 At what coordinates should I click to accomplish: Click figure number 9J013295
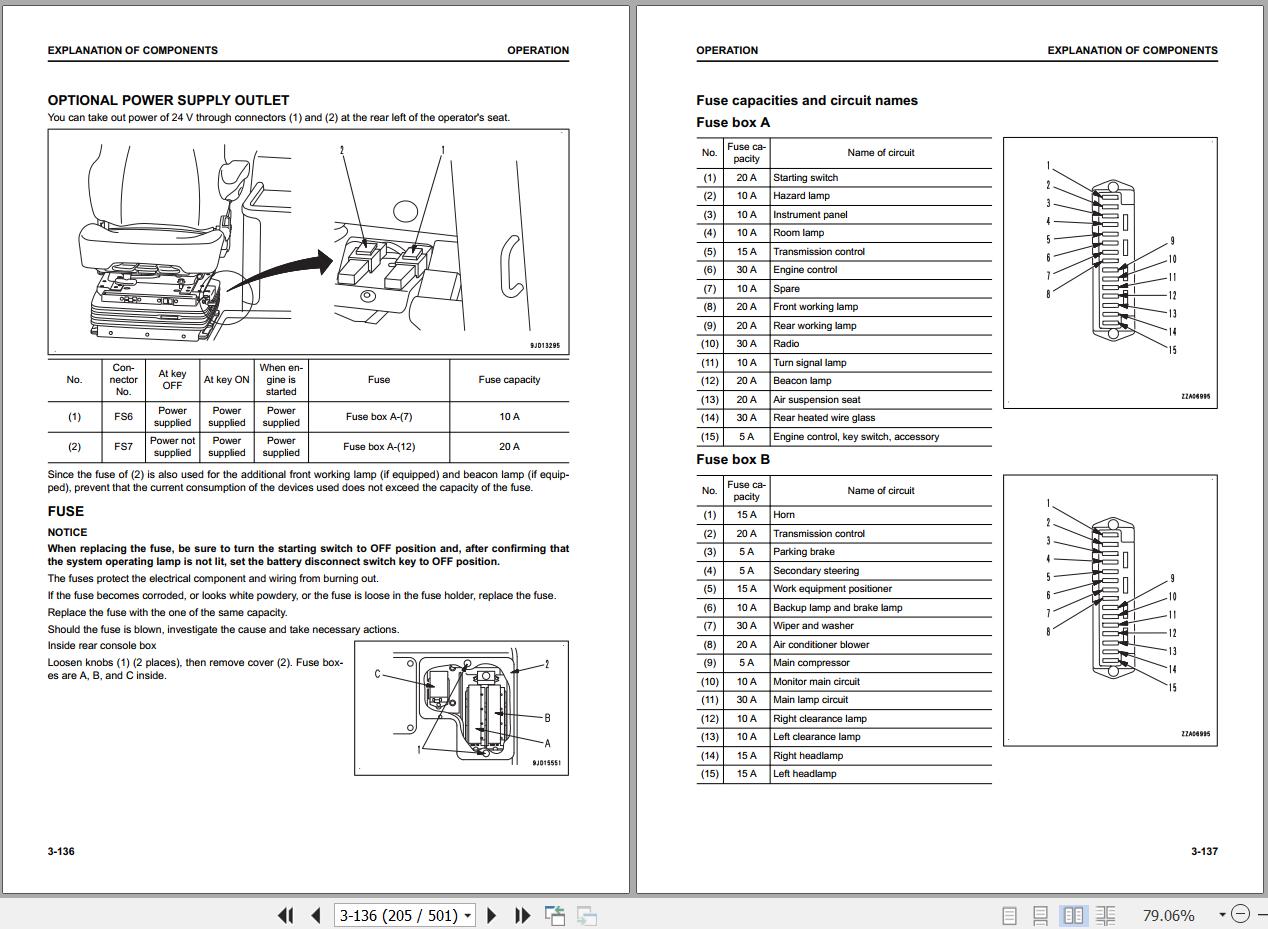[x=545, y=346]
